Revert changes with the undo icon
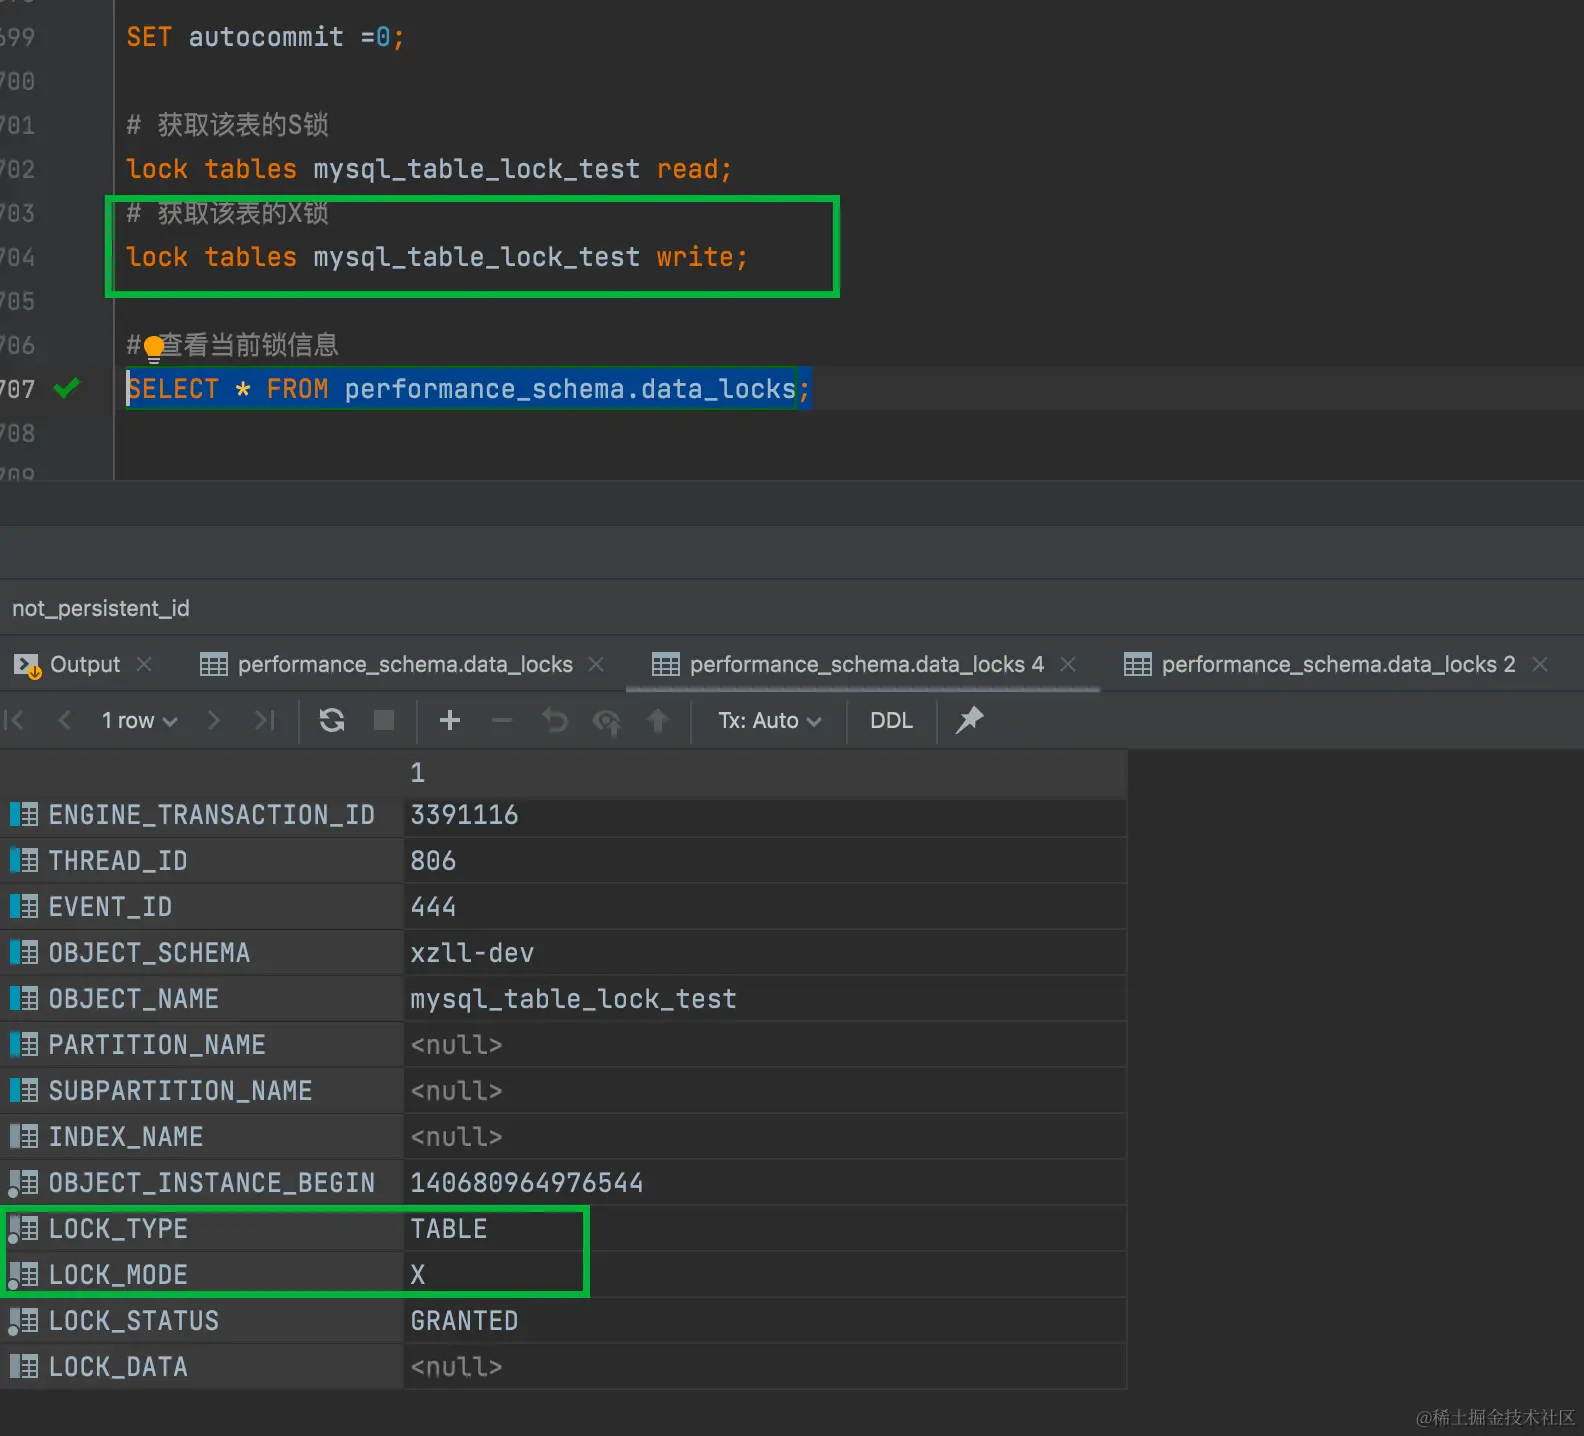Viewport: 1584px width, 1436px height. pos(555,720)
